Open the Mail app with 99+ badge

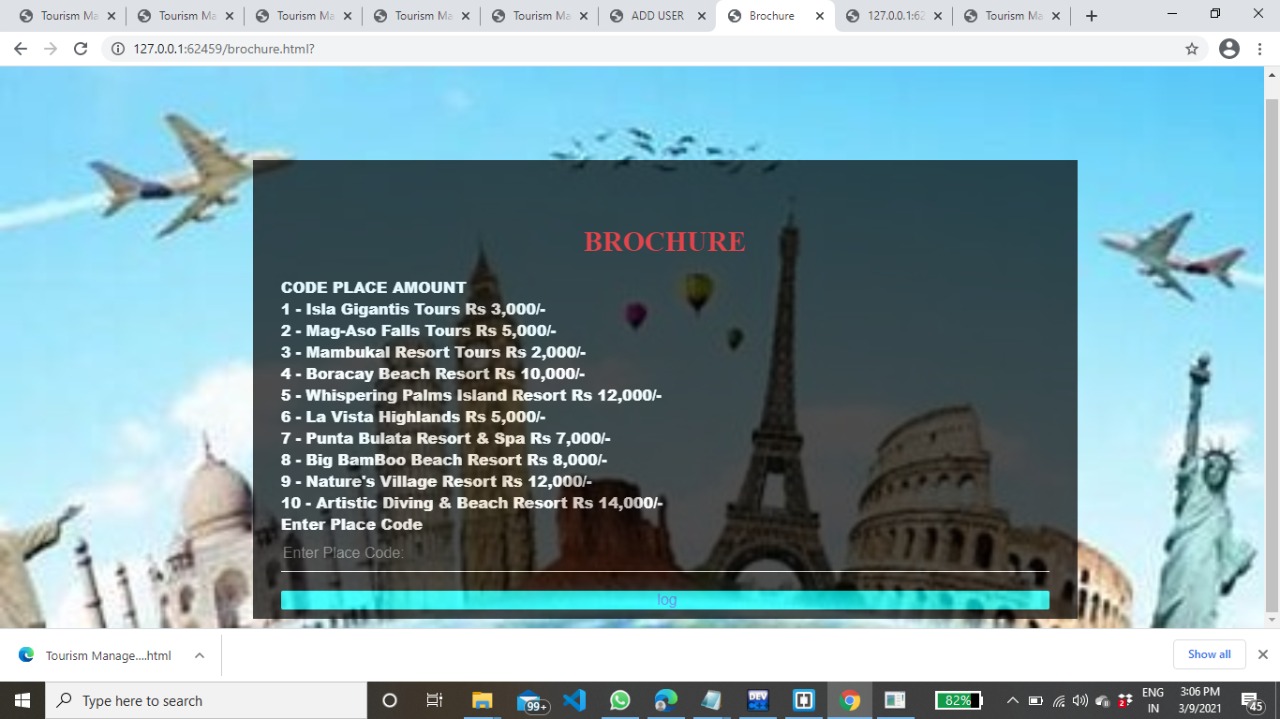point(531,700)
